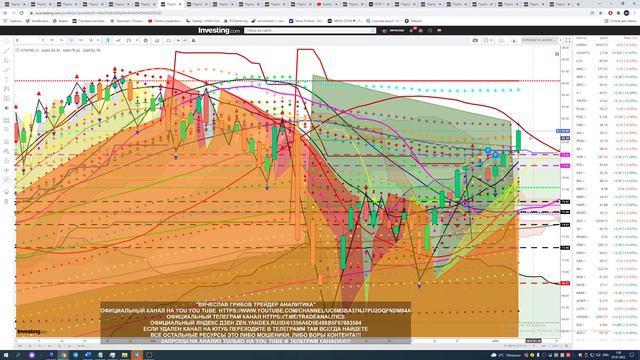Select the zoom-in tool in sidebar
Screen dimensions: 640x360
coord(6,130)
